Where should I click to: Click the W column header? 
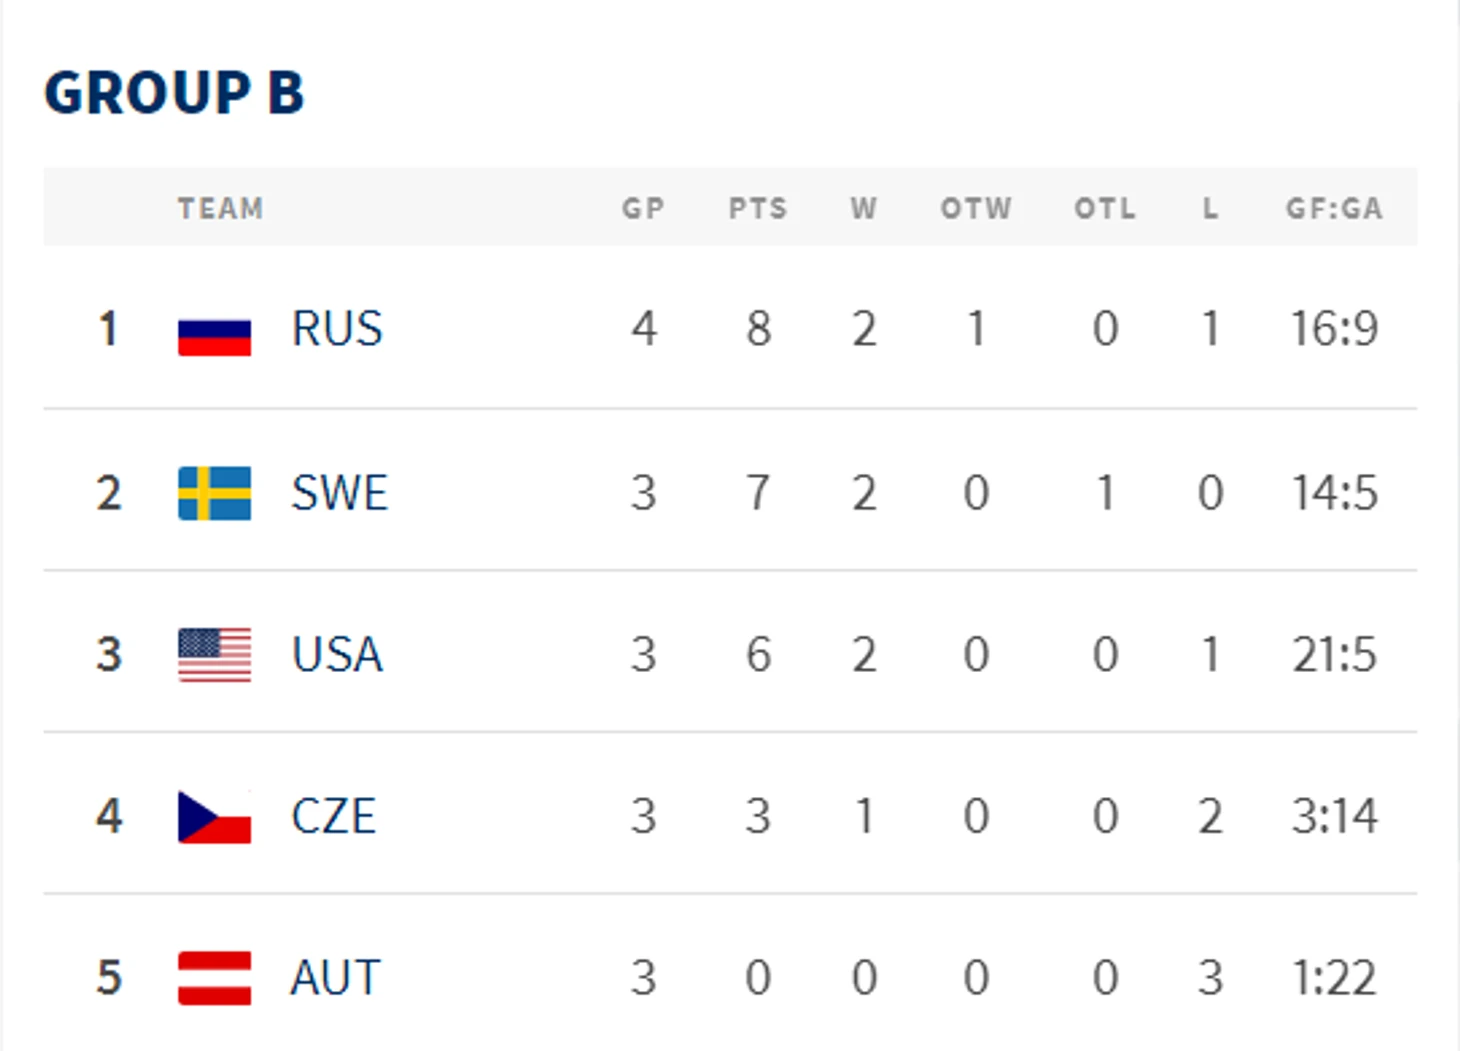click(864, 208)
